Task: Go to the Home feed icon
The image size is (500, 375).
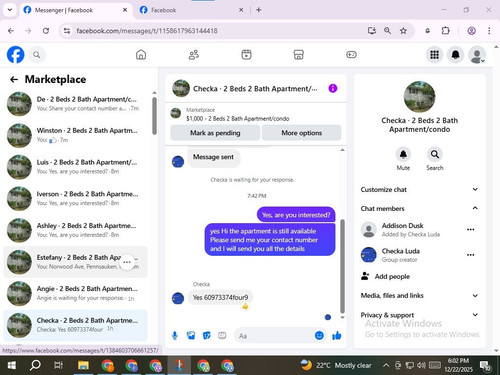Action: (x=141, y=55)
